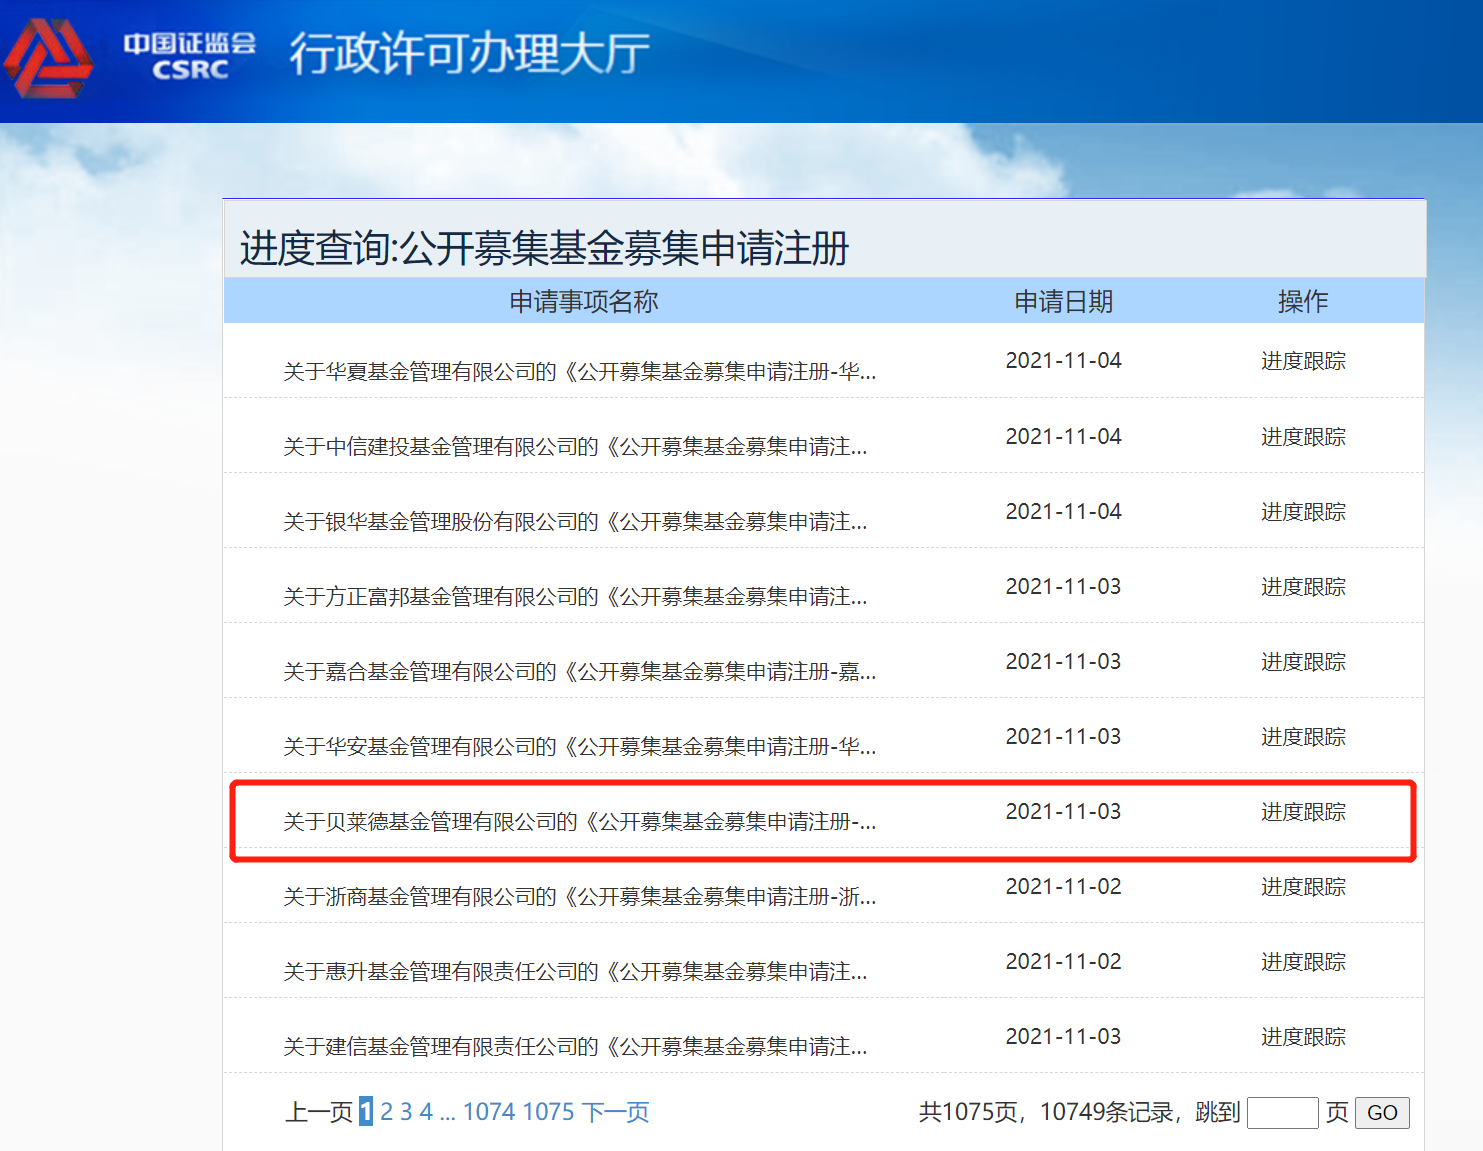Jump to last page 1075
This screenshot has height=1151, width=1483.
coord(549,1112)
